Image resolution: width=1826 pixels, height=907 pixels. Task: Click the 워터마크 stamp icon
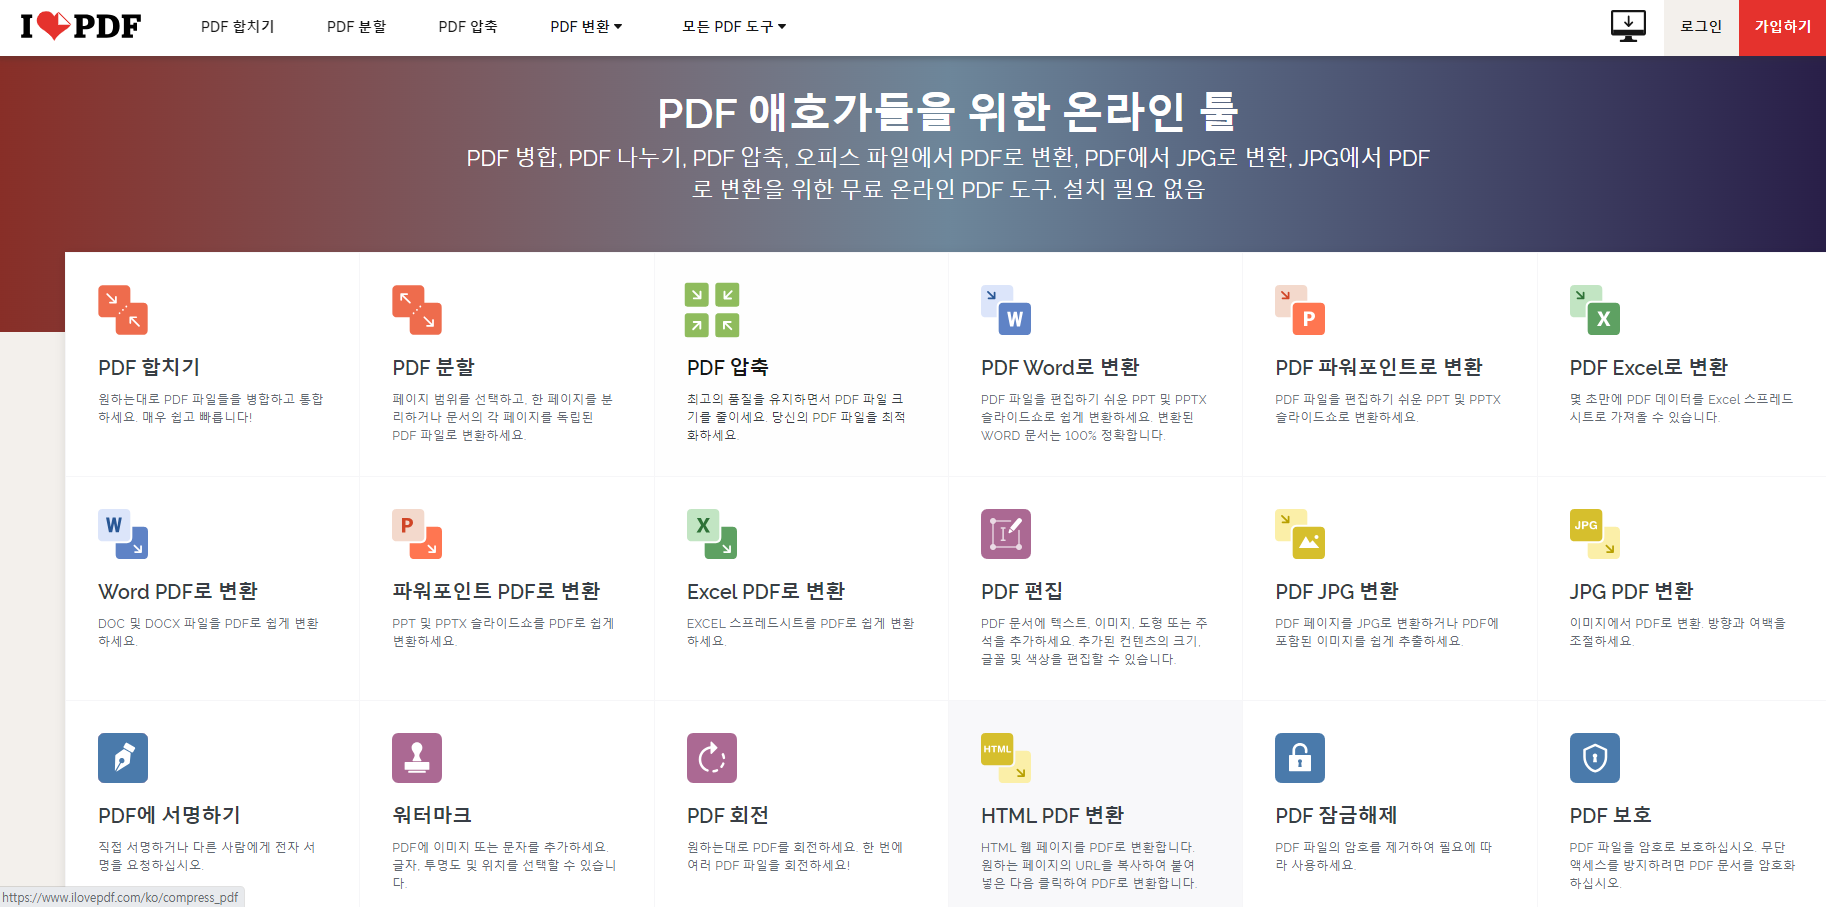pyautogui.click(x=417, y=758)
